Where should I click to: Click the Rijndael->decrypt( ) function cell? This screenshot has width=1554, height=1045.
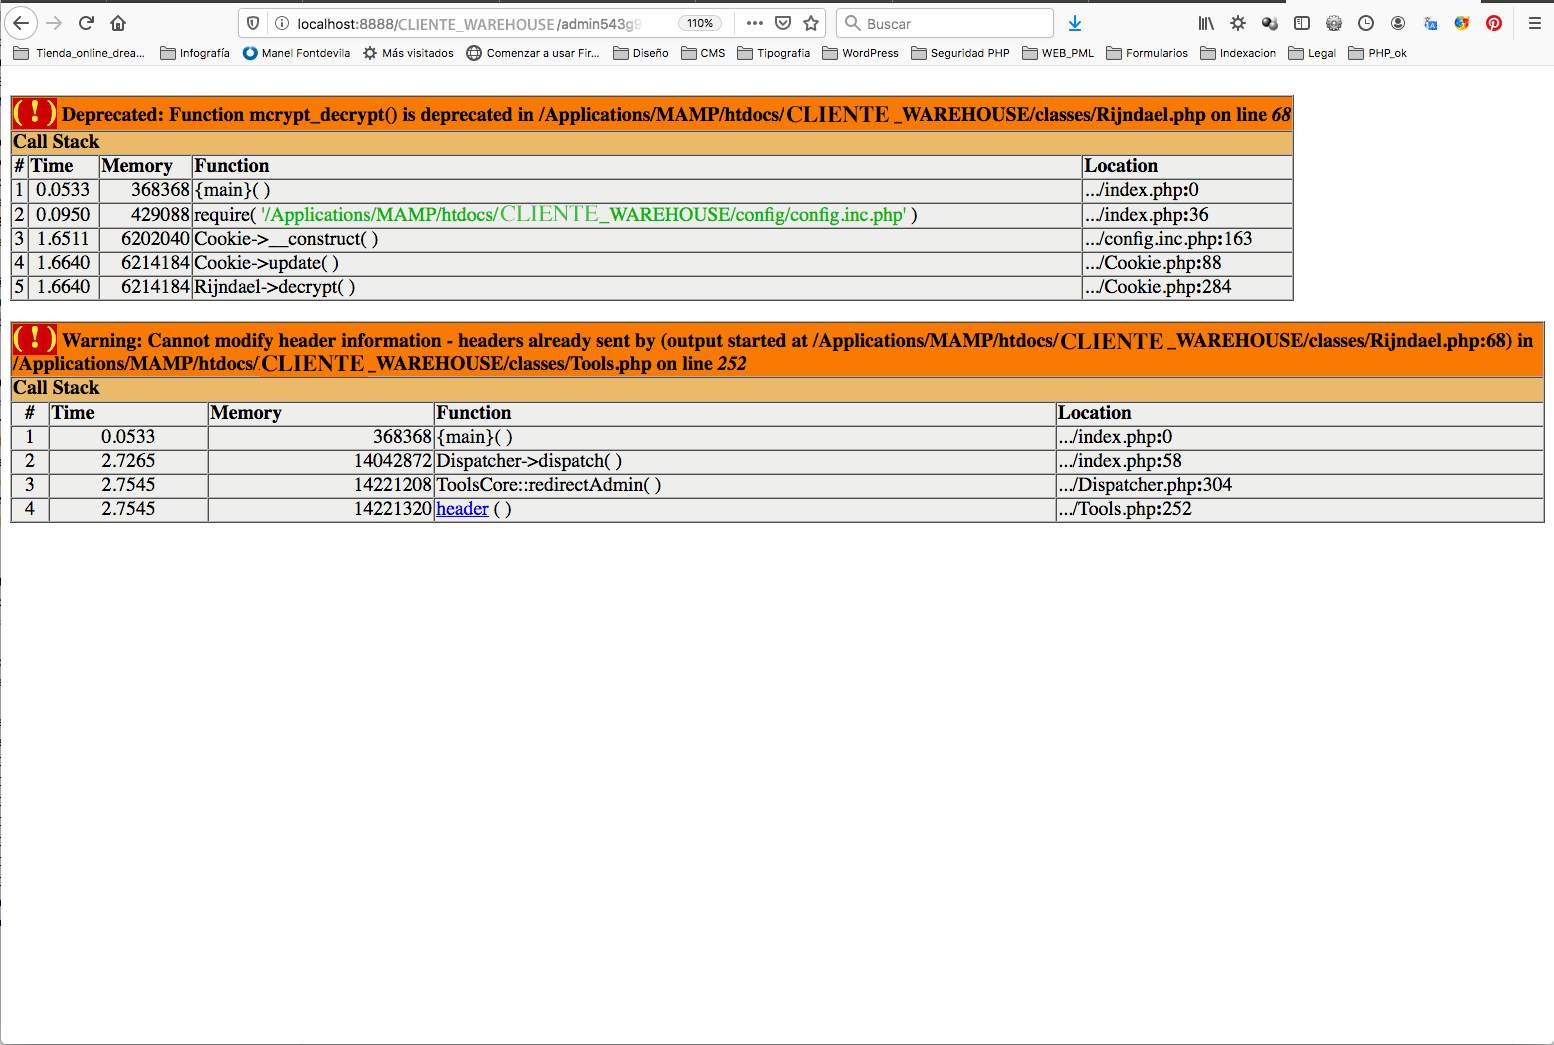coord(637,287)
